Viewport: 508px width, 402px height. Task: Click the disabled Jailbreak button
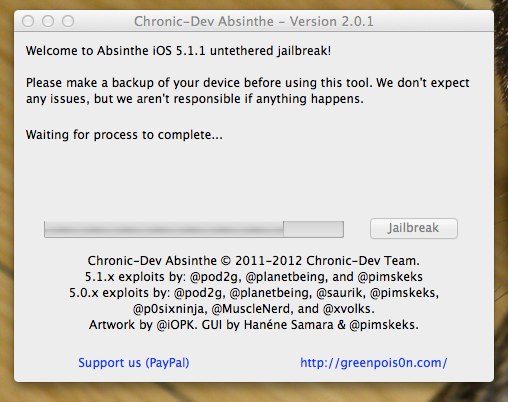click(x=414, y=228)
